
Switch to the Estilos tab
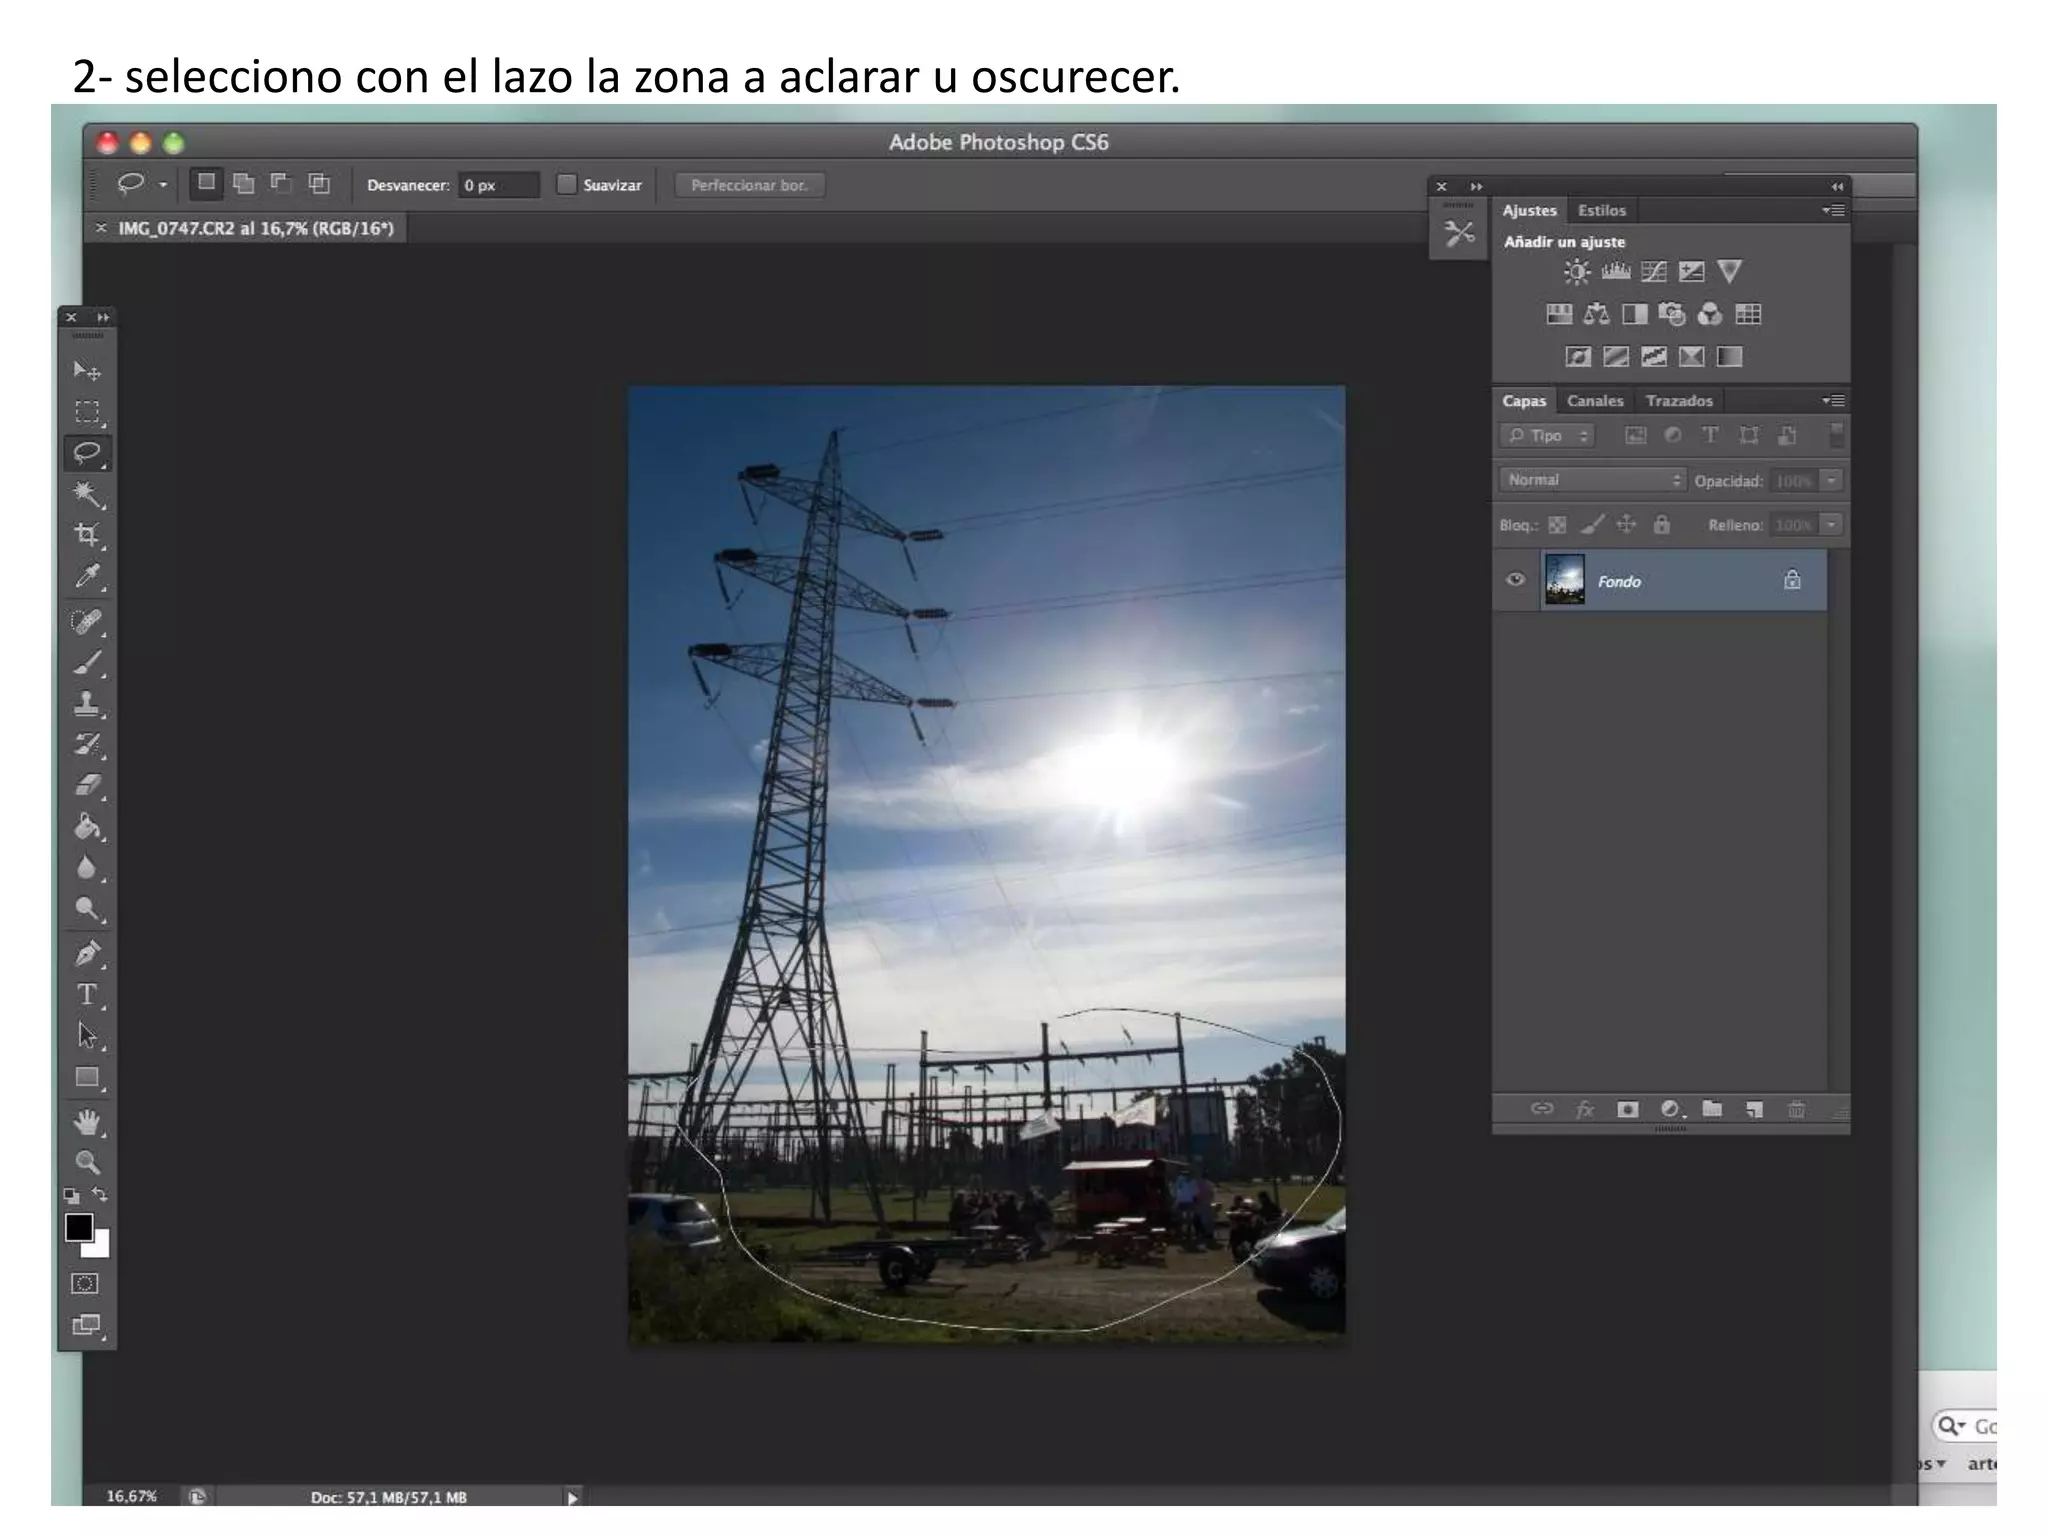1601,211
